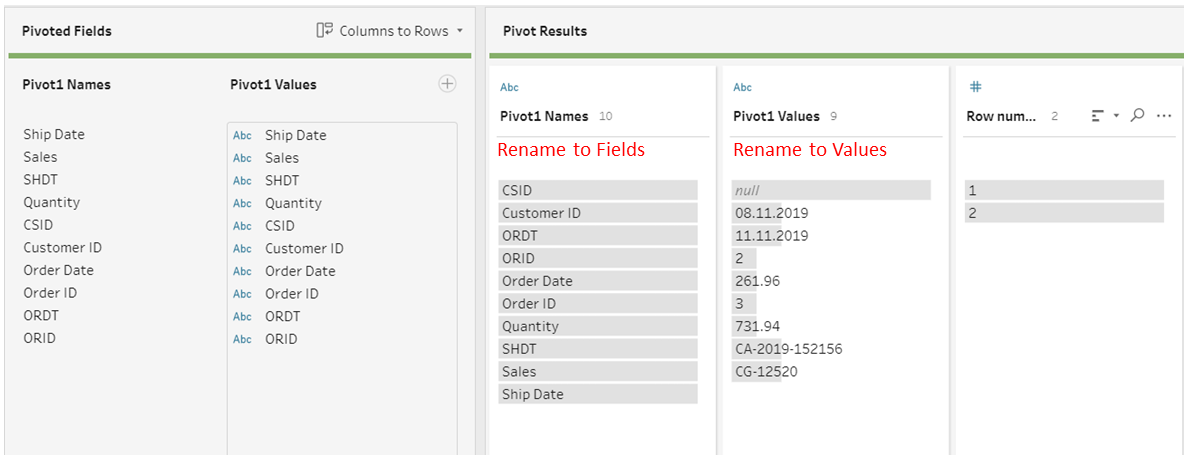Image resolution: width=1186 pixels, height=455 pixels.
Task: Click the plus icon to add pivot values
Action: tap(447, 84)
